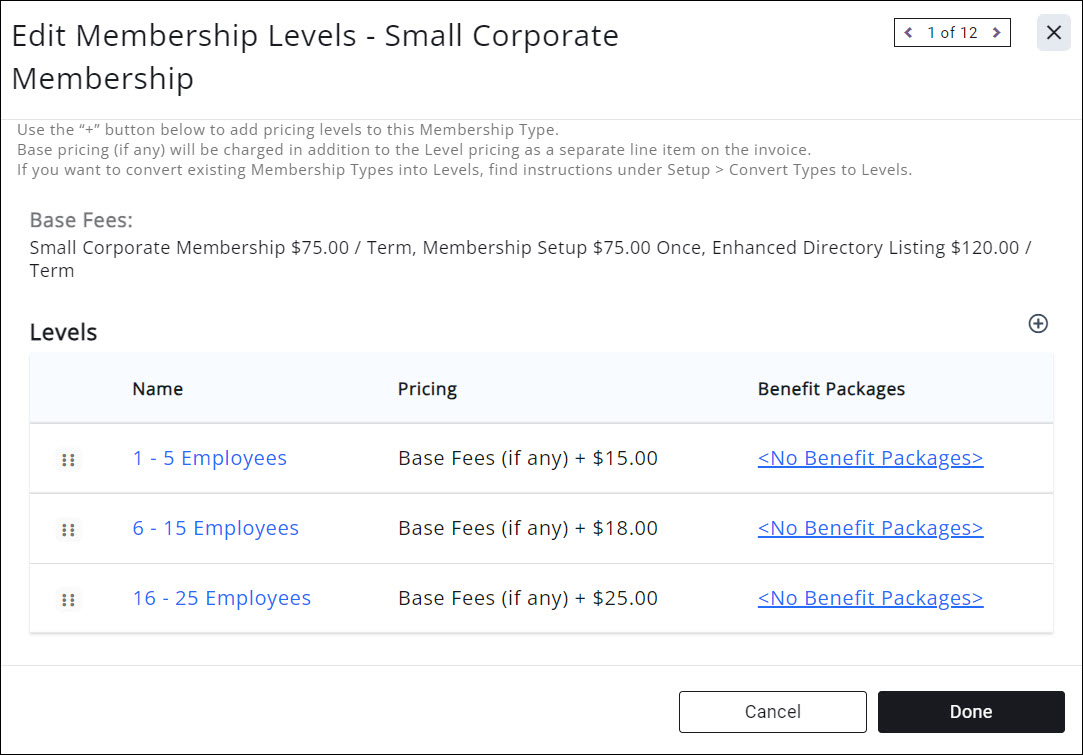Close the Edit Membership Levels dialog
This screenshot has height=755, width=1083.
click(x=1053, y=33)
